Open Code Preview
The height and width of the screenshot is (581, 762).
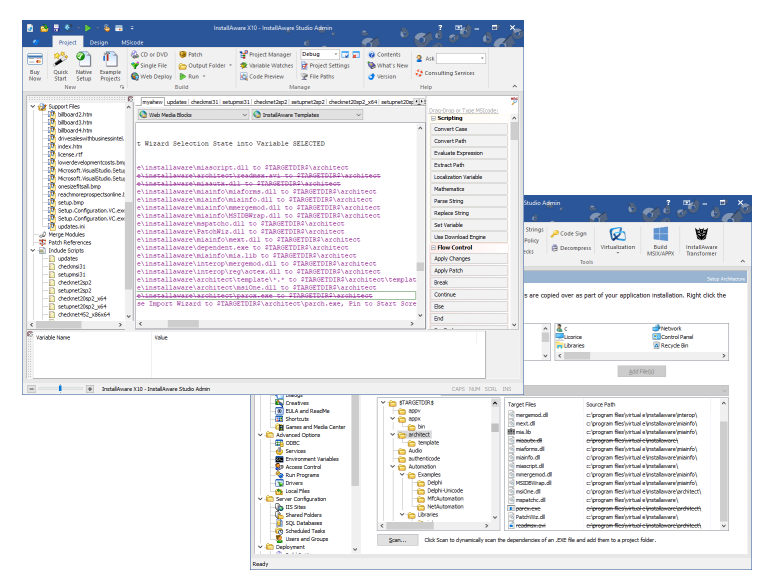262,77
